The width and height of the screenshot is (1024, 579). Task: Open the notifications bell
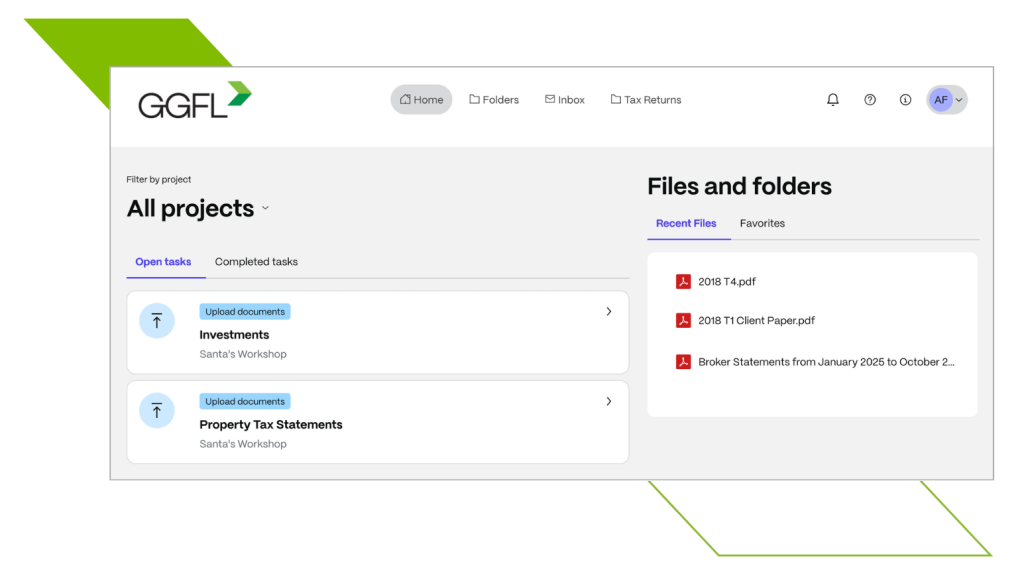[832, 100]
